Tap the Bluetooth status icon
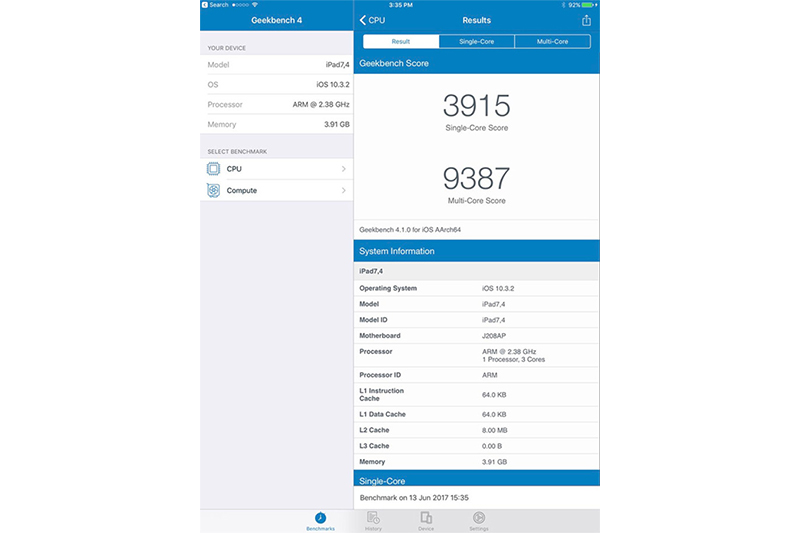This screenshot has height=533, width=800. point(563,5)
